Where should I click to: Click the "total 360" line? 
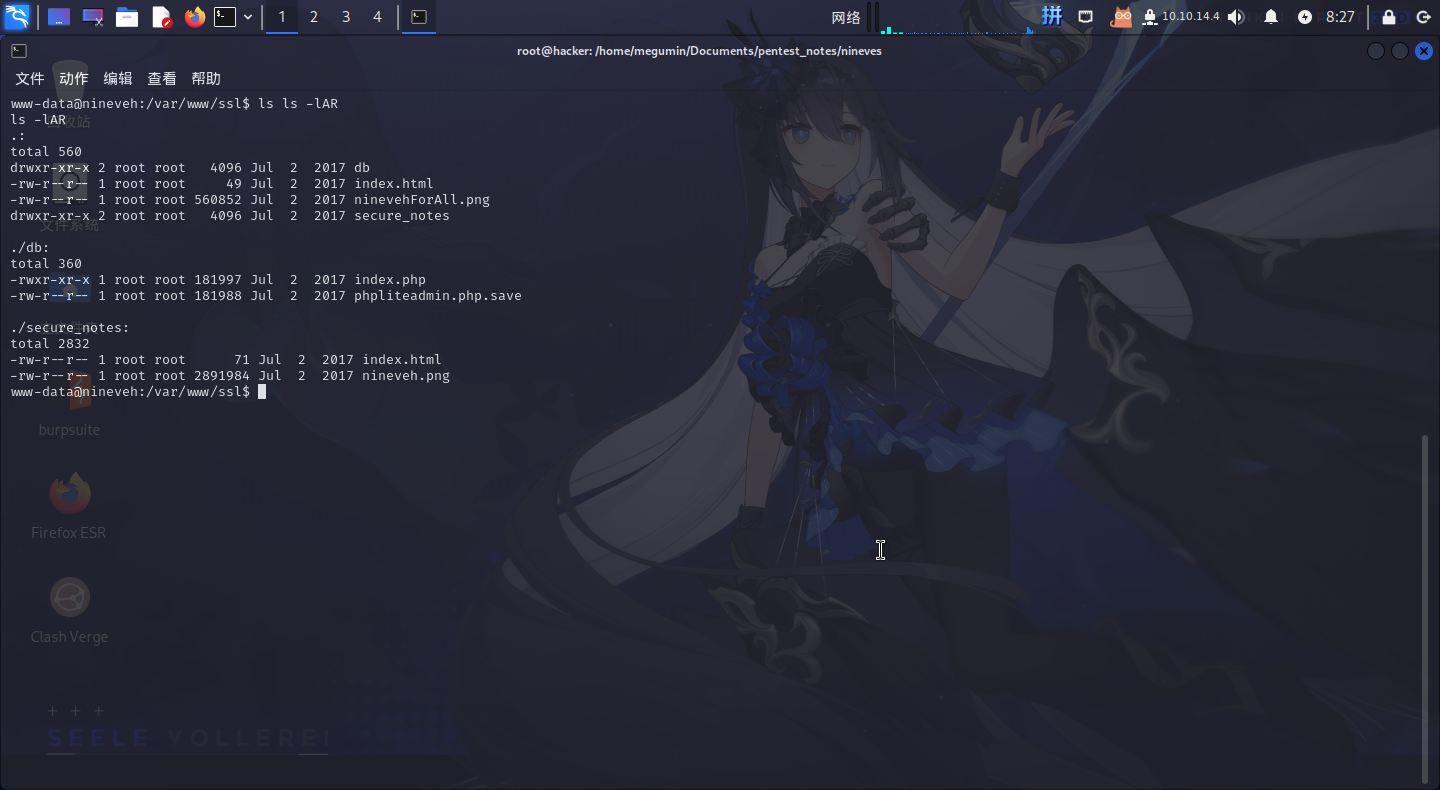(46, 264)
